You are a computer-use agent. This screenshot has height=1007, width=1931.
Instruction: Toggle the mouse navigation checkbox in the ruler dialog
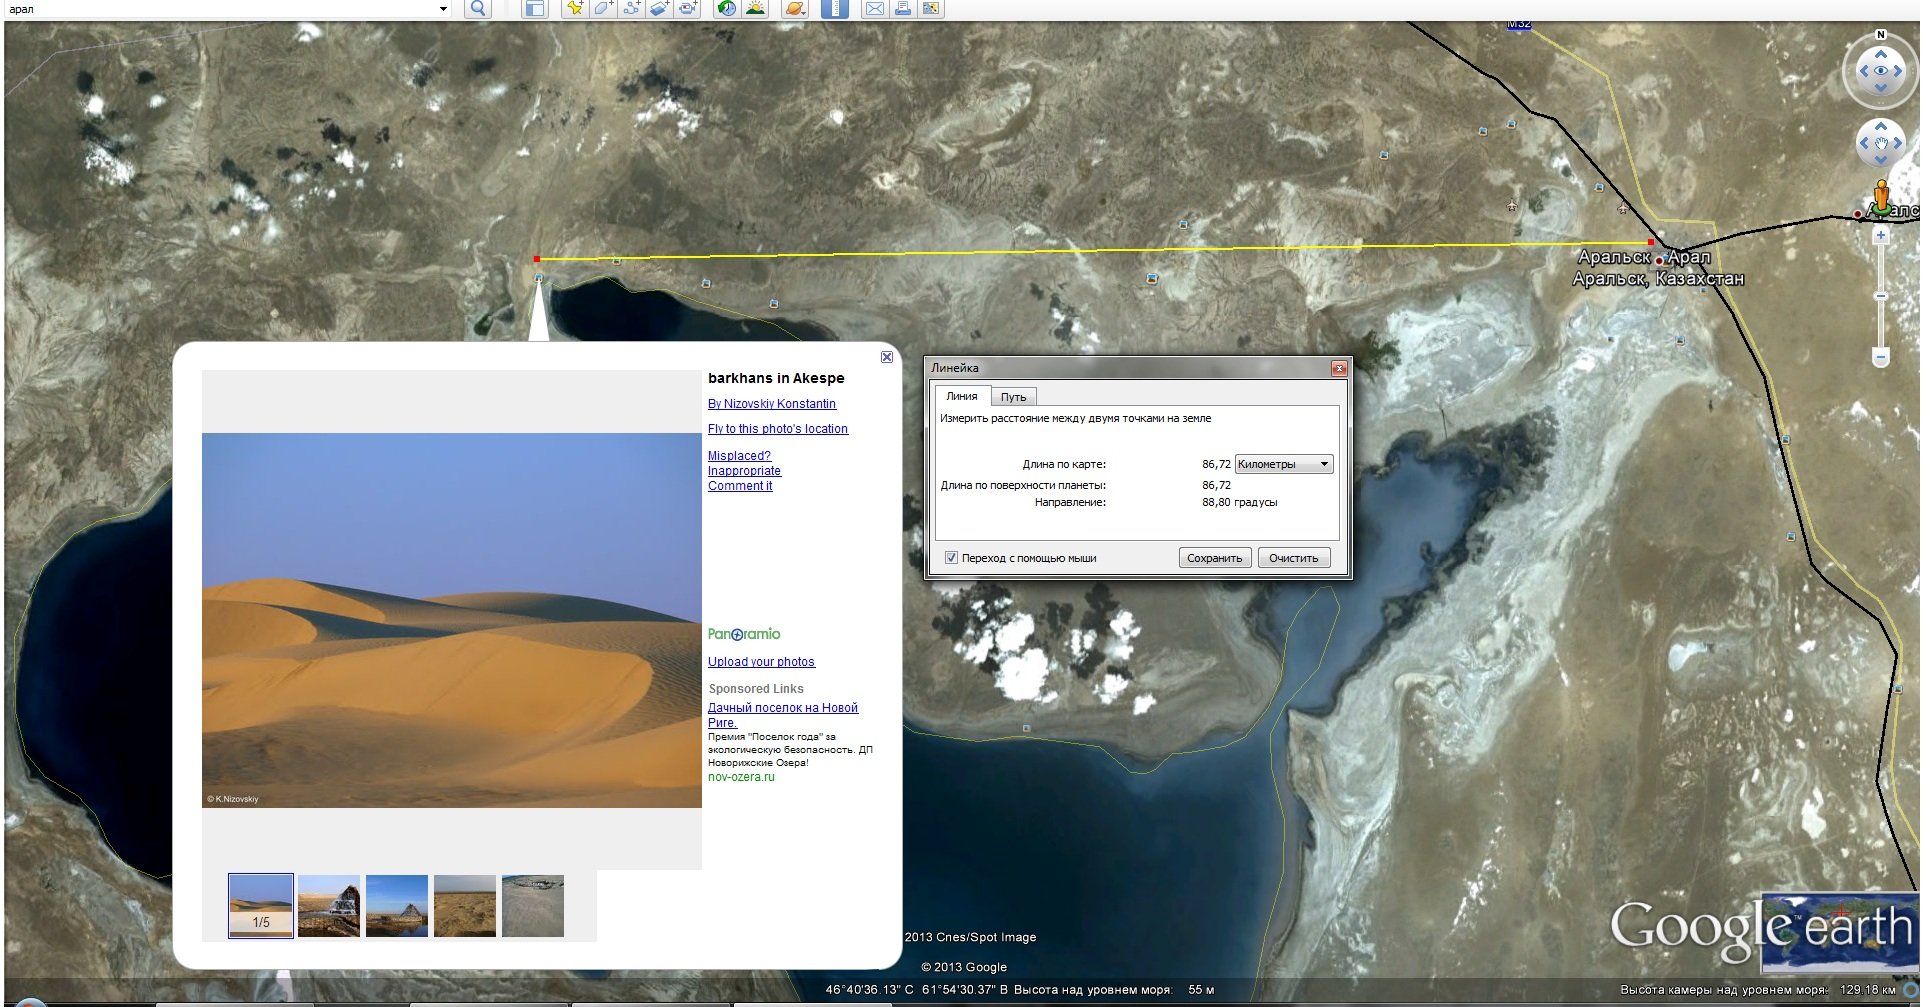[951, 558]
